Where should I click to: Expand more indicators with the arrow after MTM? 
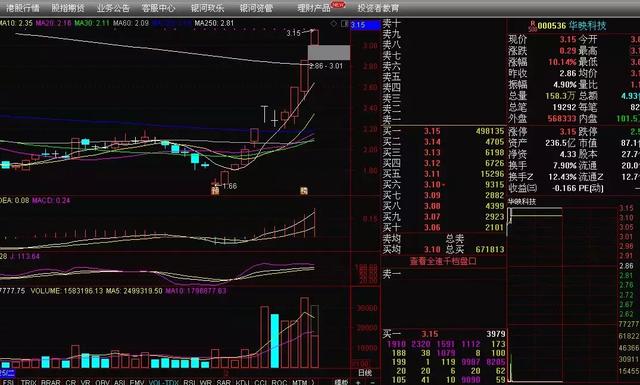click(x=313, y=382)
